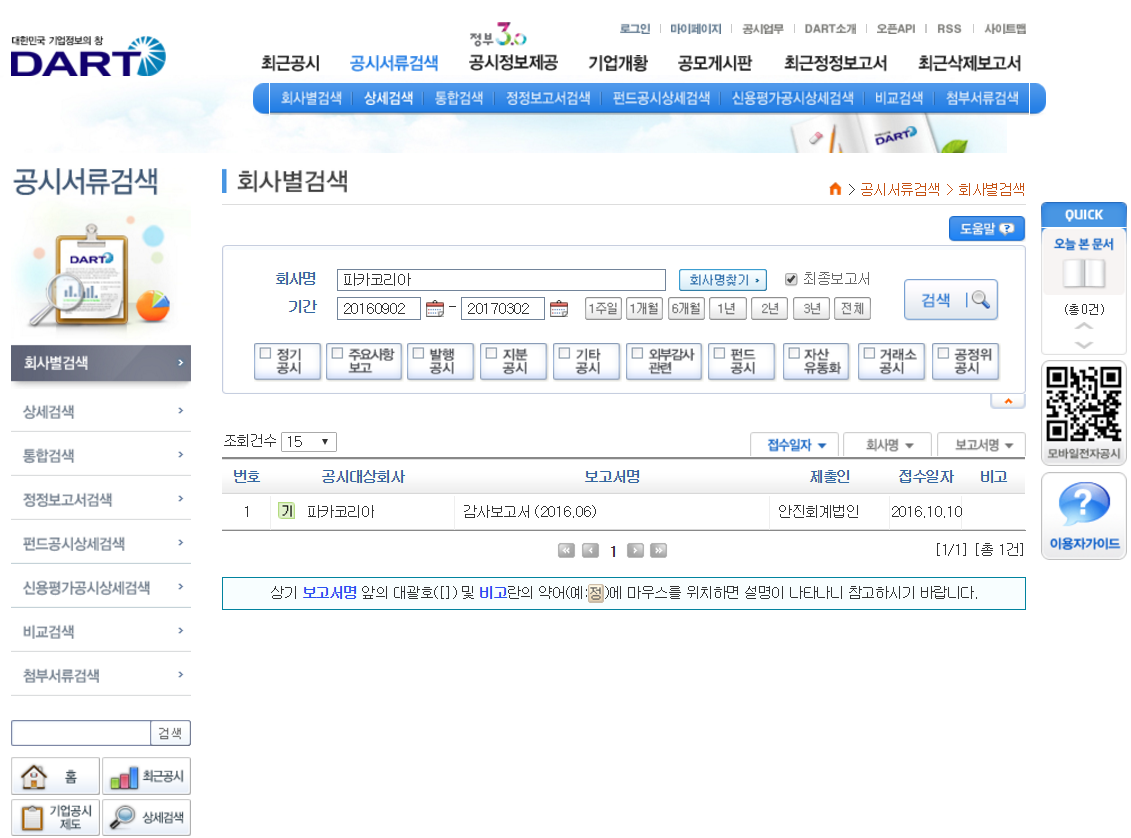Open the 기업개황 top menu

[617, 63]
